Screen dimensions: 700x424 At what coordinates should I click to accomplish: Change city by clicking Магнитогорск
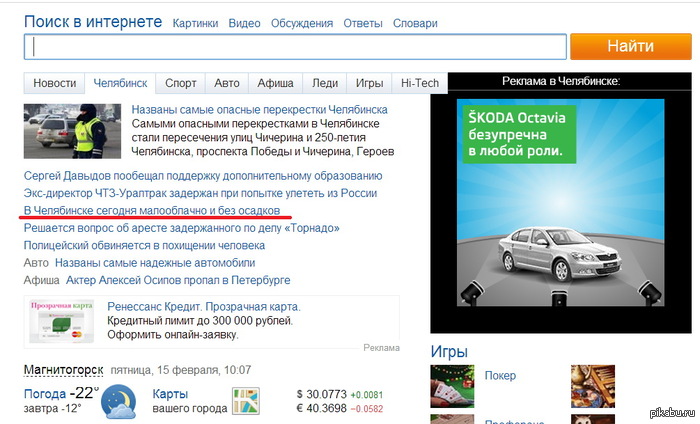pyautogui.click(x=63, y=370)
